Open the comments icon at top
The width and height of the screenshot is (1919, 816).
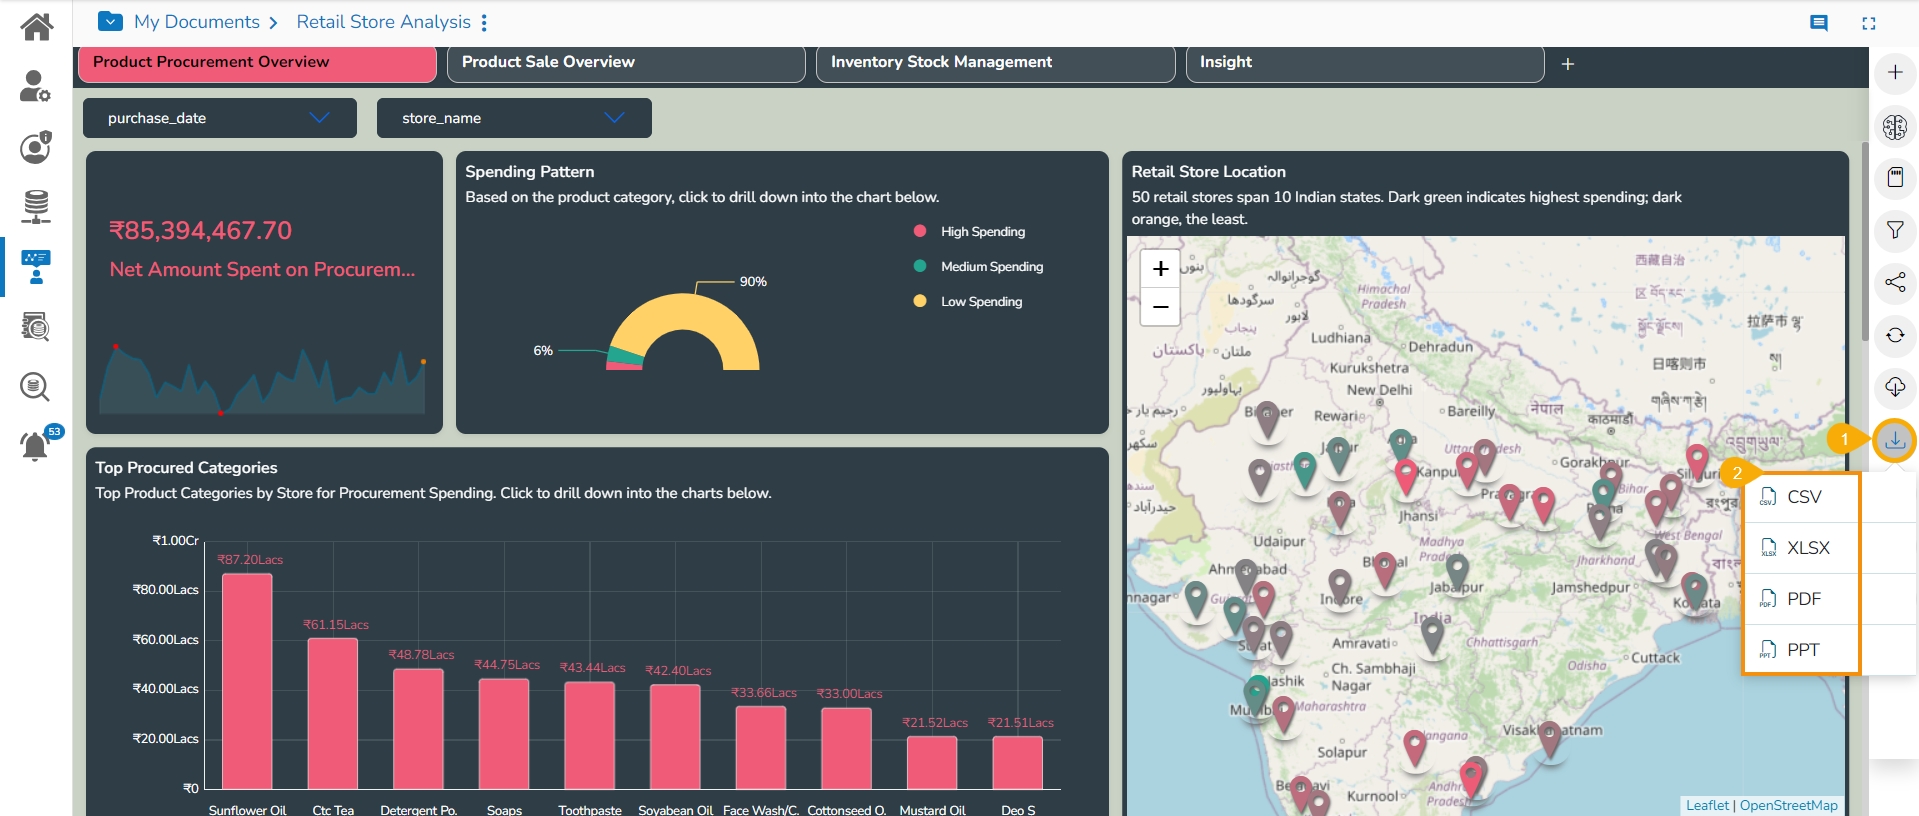pos(1818,23)
